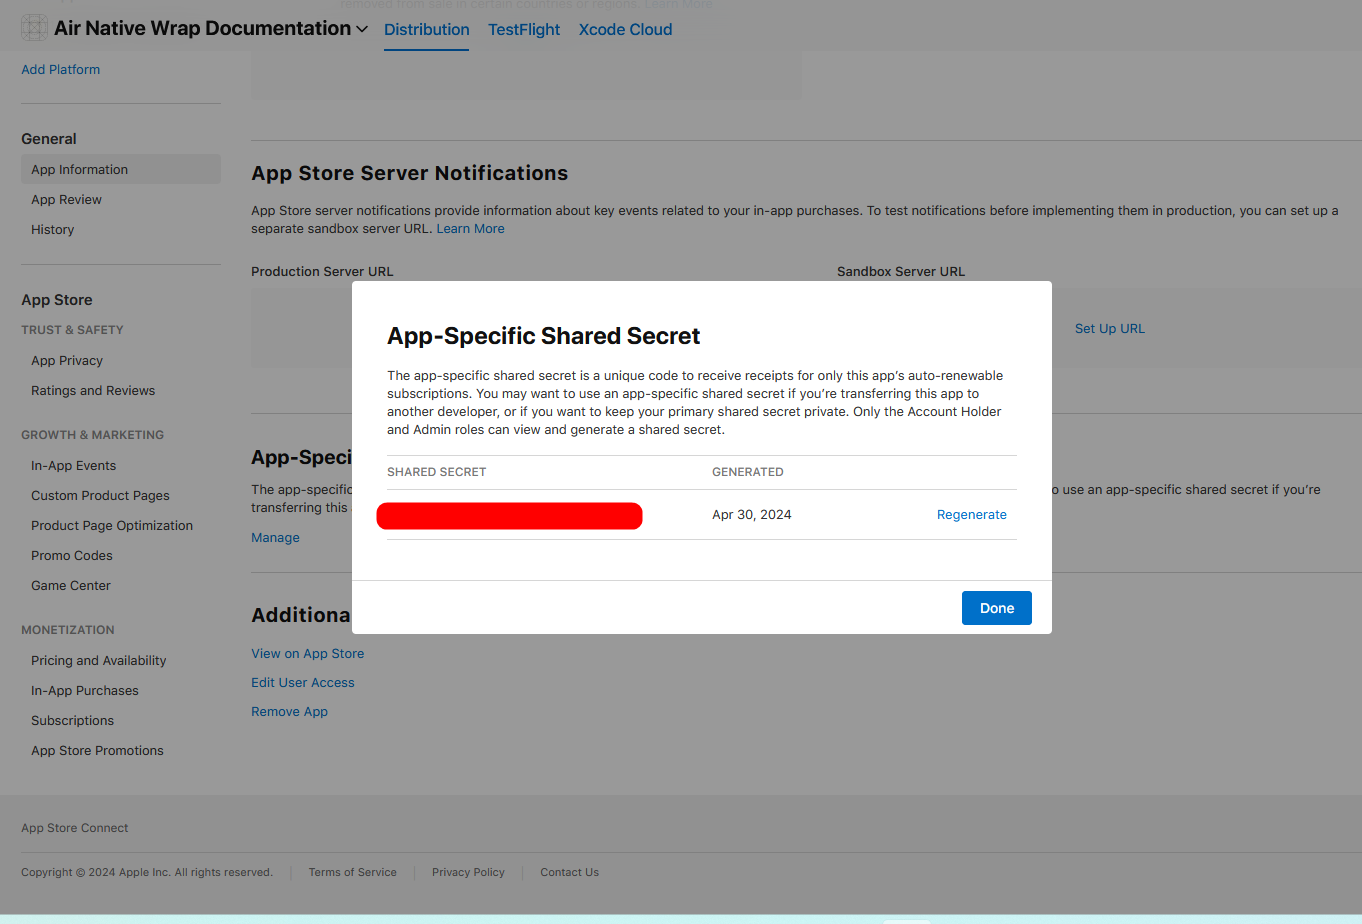Image resolution: width=1362 pixels, height=924 pixels.
Task: Open Promo Codes
Action: 72,555
